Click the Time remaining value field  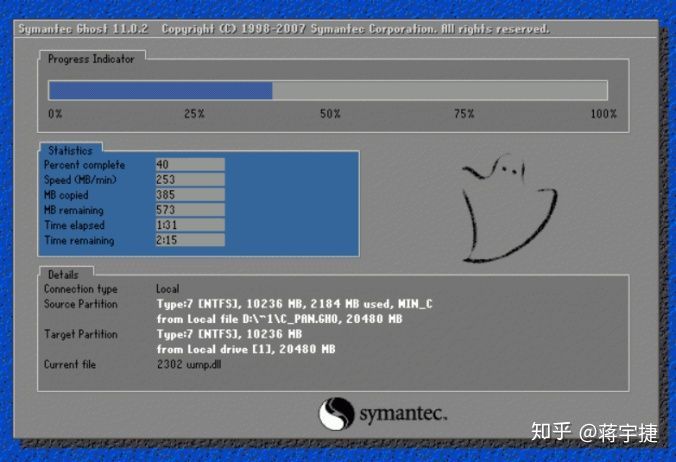[189, 241]
